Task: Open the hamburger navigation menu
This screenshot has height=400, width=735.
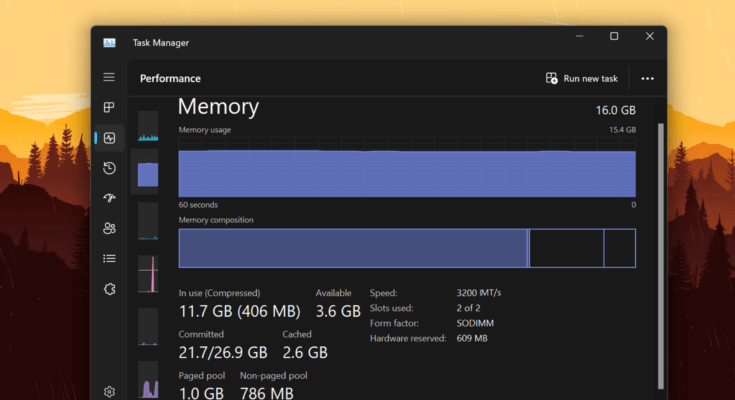Action: [x=109, y=77]
